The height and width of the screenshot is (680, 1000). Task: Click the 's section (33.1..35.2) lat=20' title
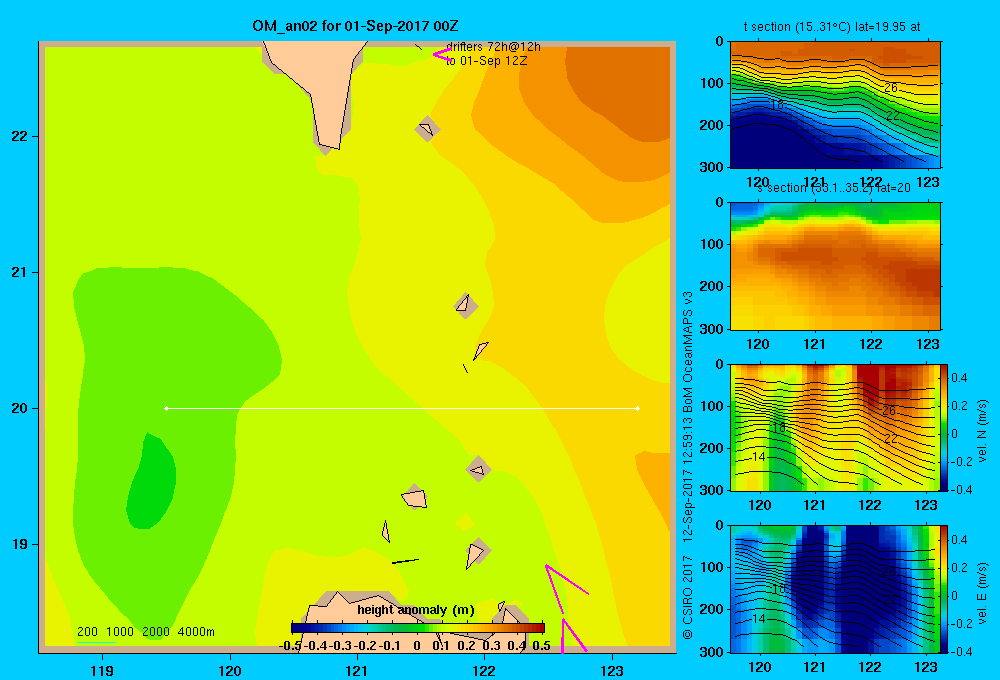click(x=834, y=188)
